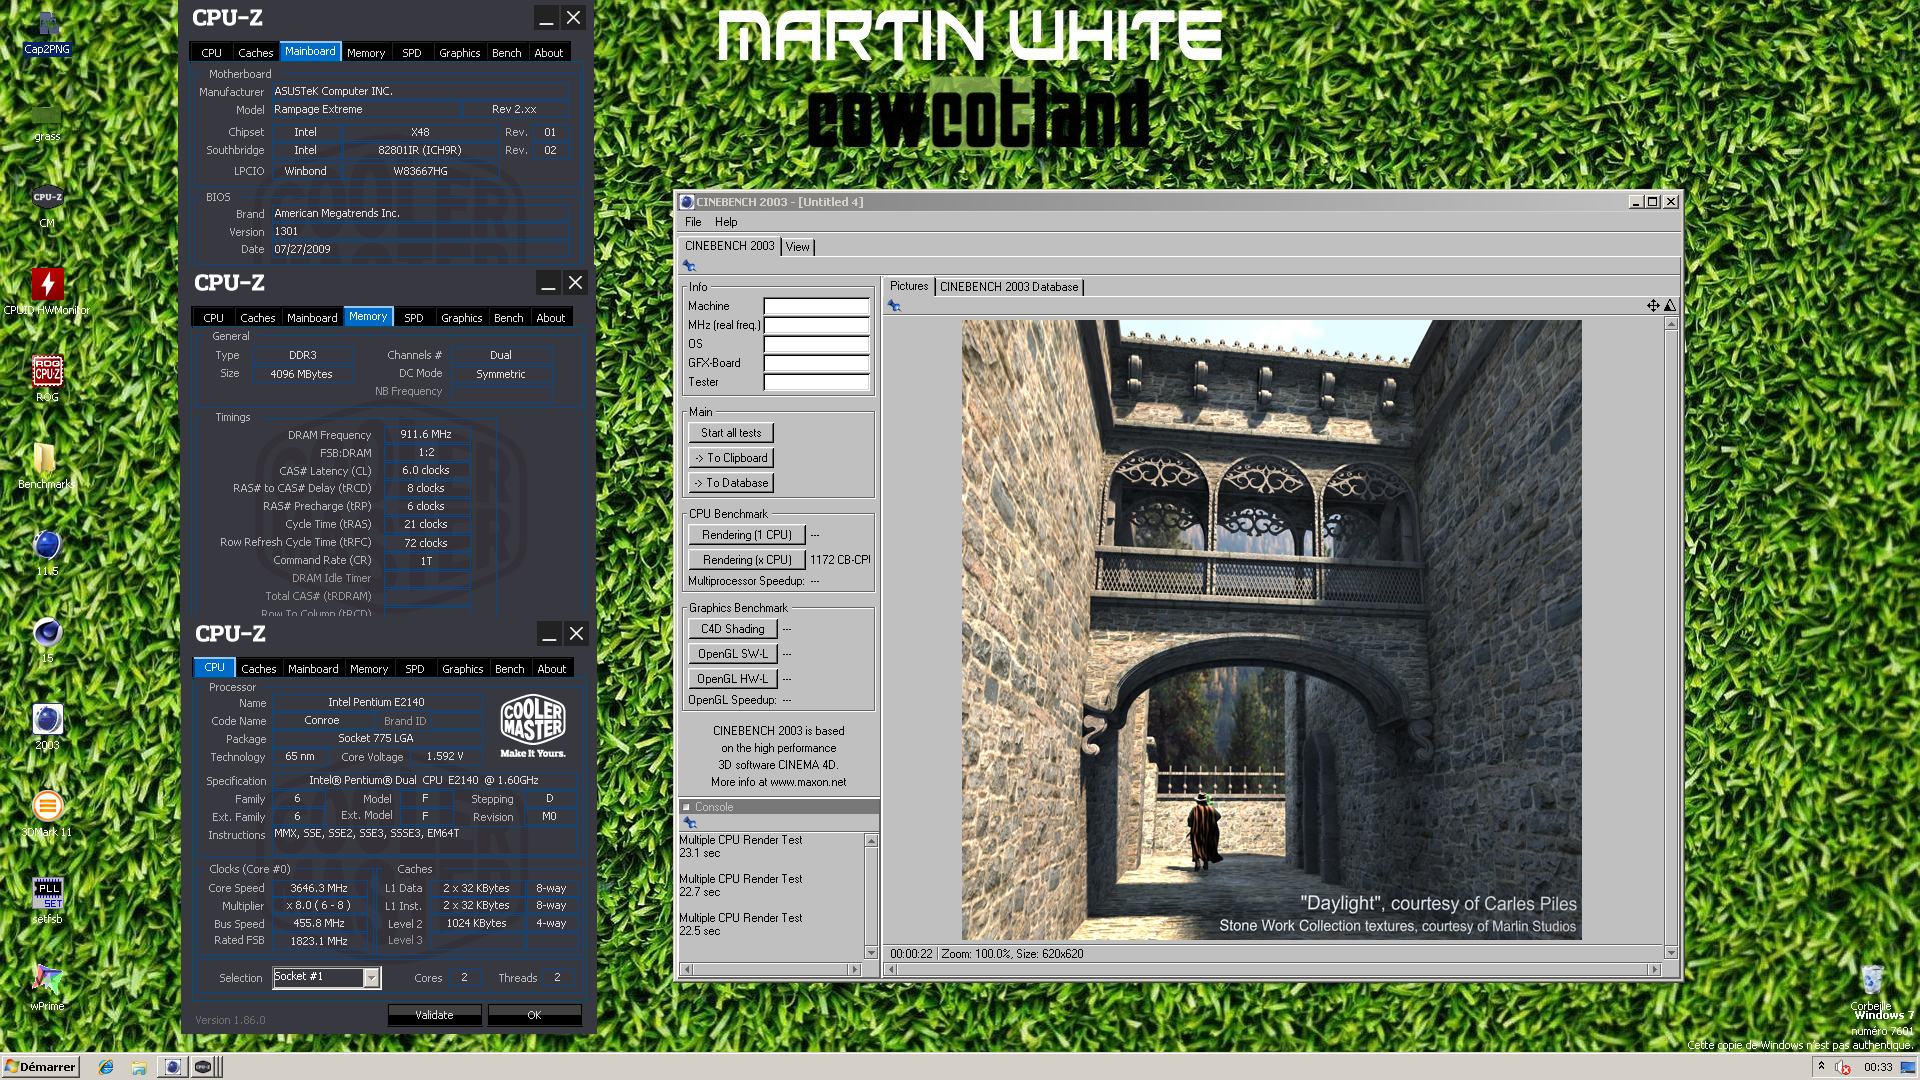This screenshot has width=1920, height=1080.
Task: Click the To Database button
Action: click(x=731, y=483)
